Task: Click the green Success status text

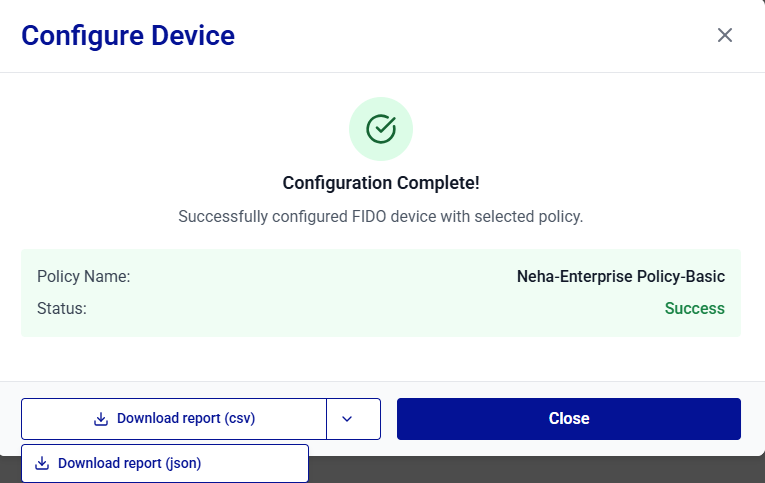Action: pos(694,308)
